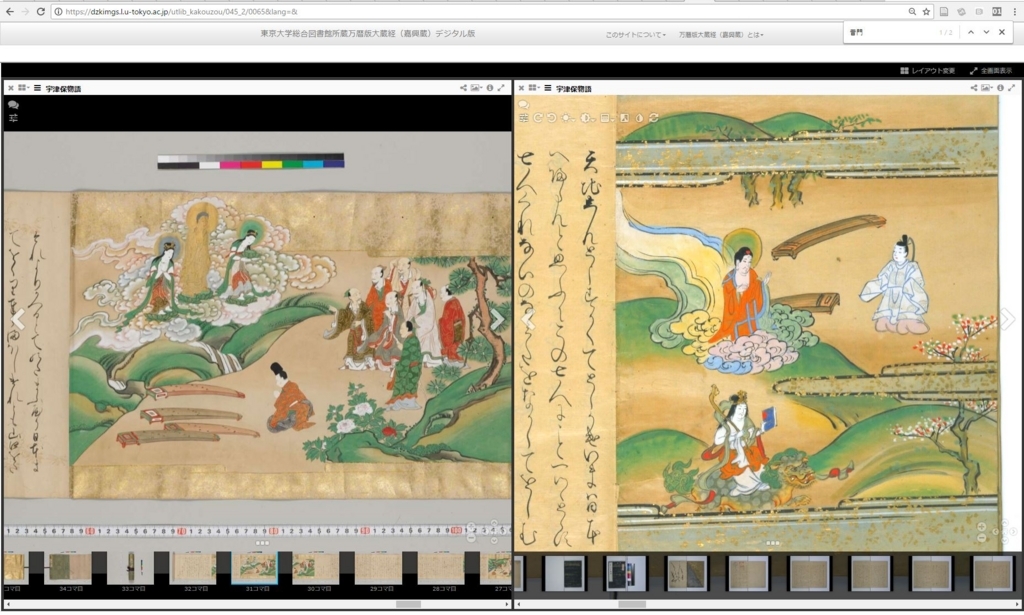Screen dimensions: 1024x615
Task: Close the left viewer window slot
Action: 10,88
